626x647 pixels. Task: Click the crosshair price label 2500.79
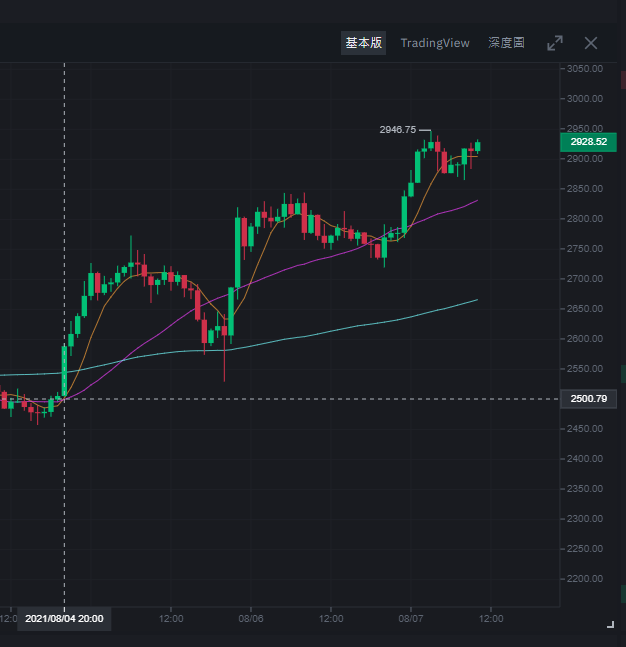point(588,399)
